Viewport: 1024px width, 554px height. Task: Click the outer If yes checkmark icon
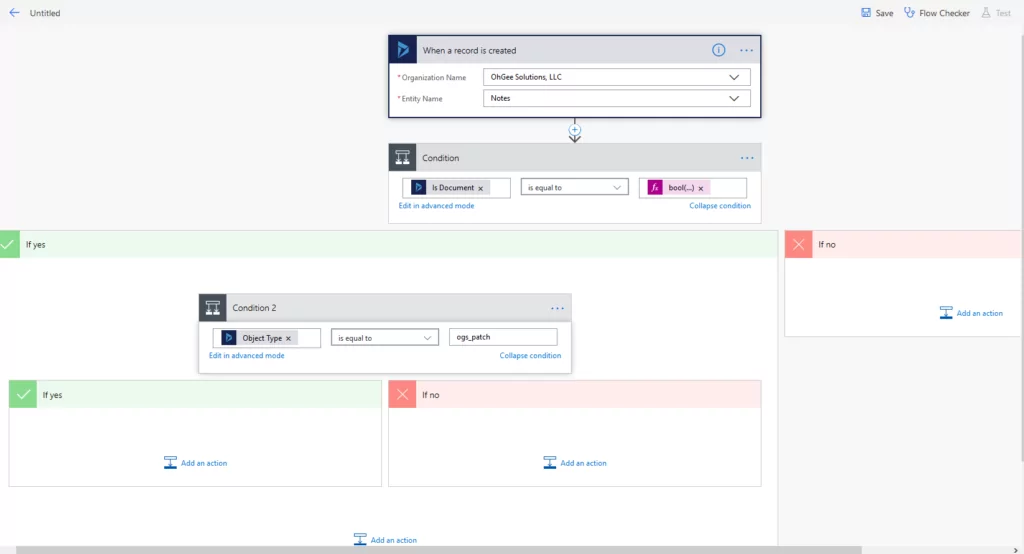9,244
